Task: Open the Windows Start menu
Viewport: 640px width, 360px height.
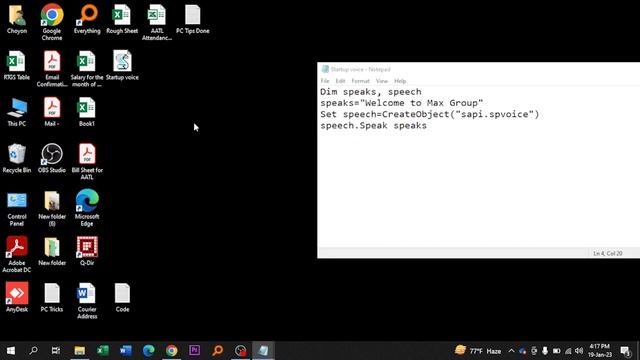Action: pyautogui.click(x=11, y=351)
